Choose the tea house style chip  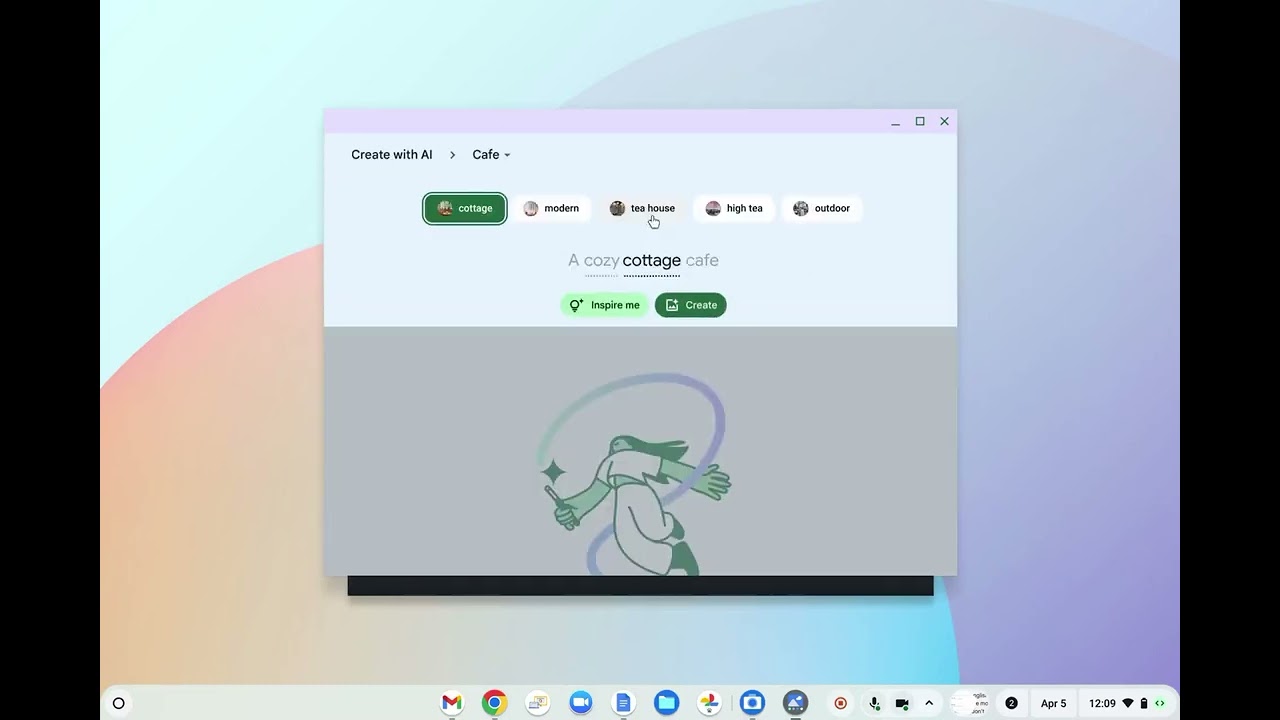(642, 208)
